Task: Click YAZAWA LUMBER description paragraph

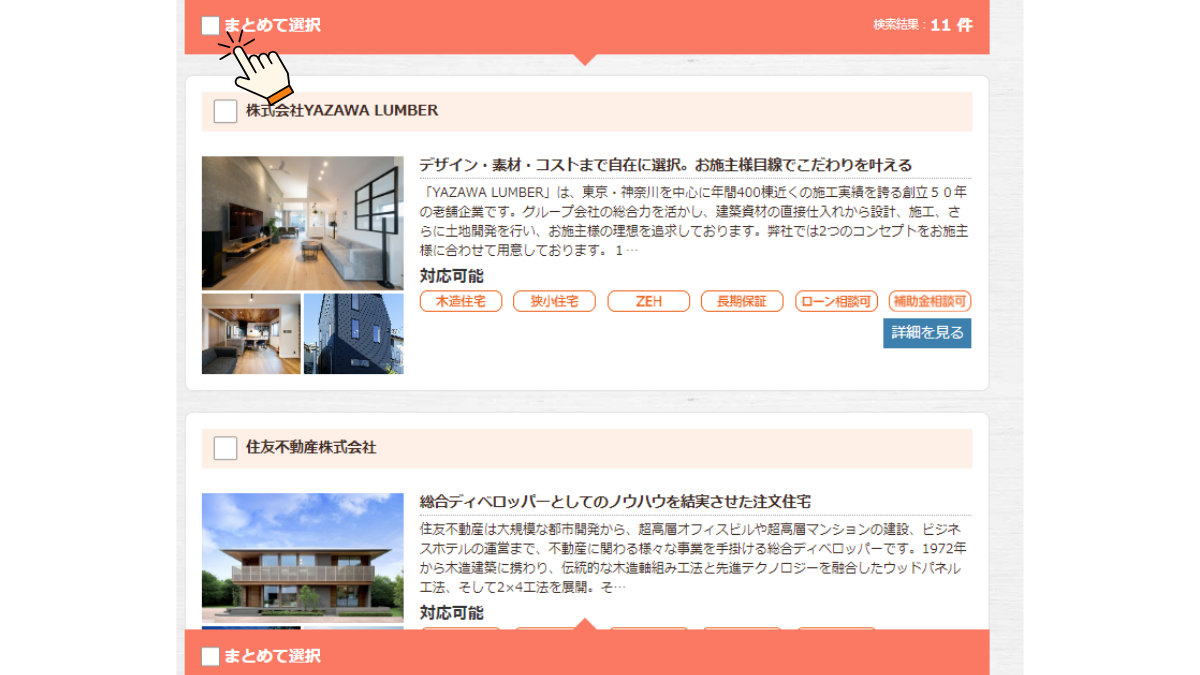Action: click(x=695, y=221)
